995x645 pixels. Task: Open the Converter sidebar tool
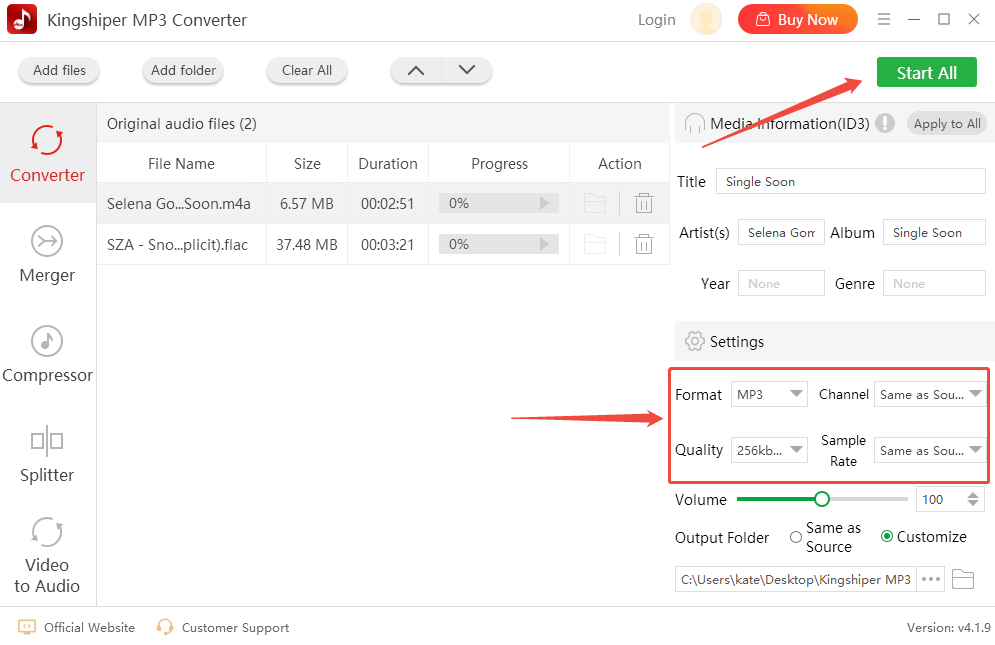[48, 154]
